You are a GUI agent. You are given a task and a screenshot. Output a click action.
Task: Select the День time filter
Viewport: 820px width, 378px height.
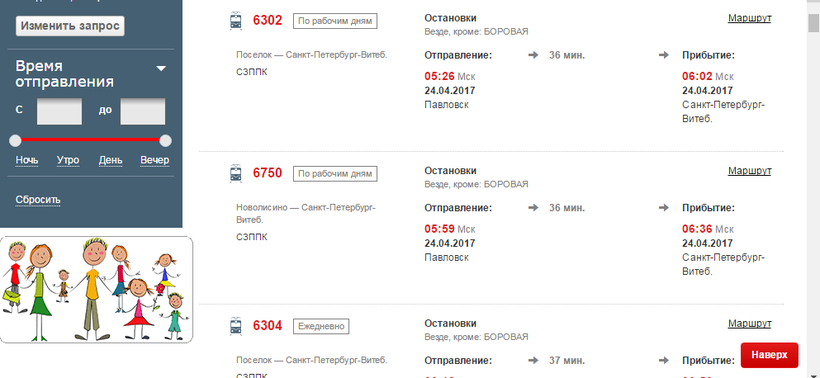[110, 160]
